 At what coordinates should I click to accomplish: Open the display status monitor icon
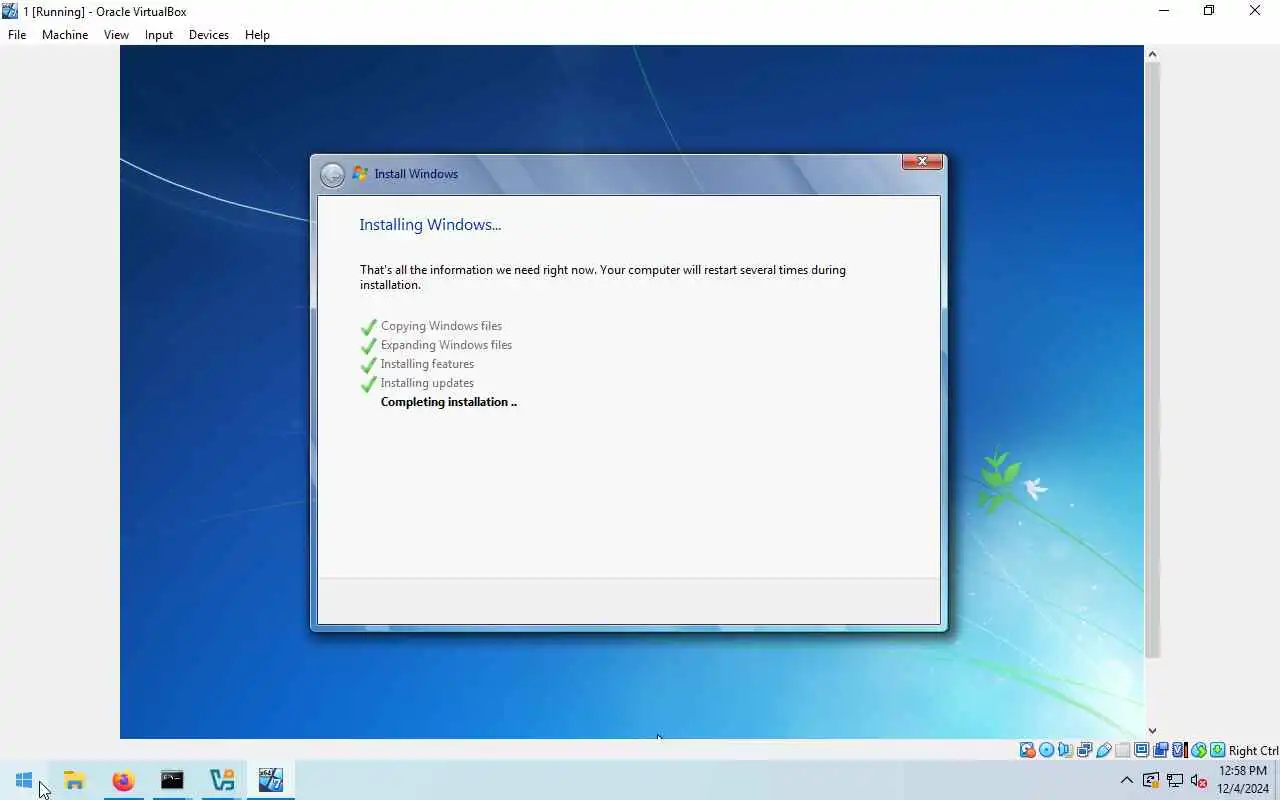click(1141, 750)
